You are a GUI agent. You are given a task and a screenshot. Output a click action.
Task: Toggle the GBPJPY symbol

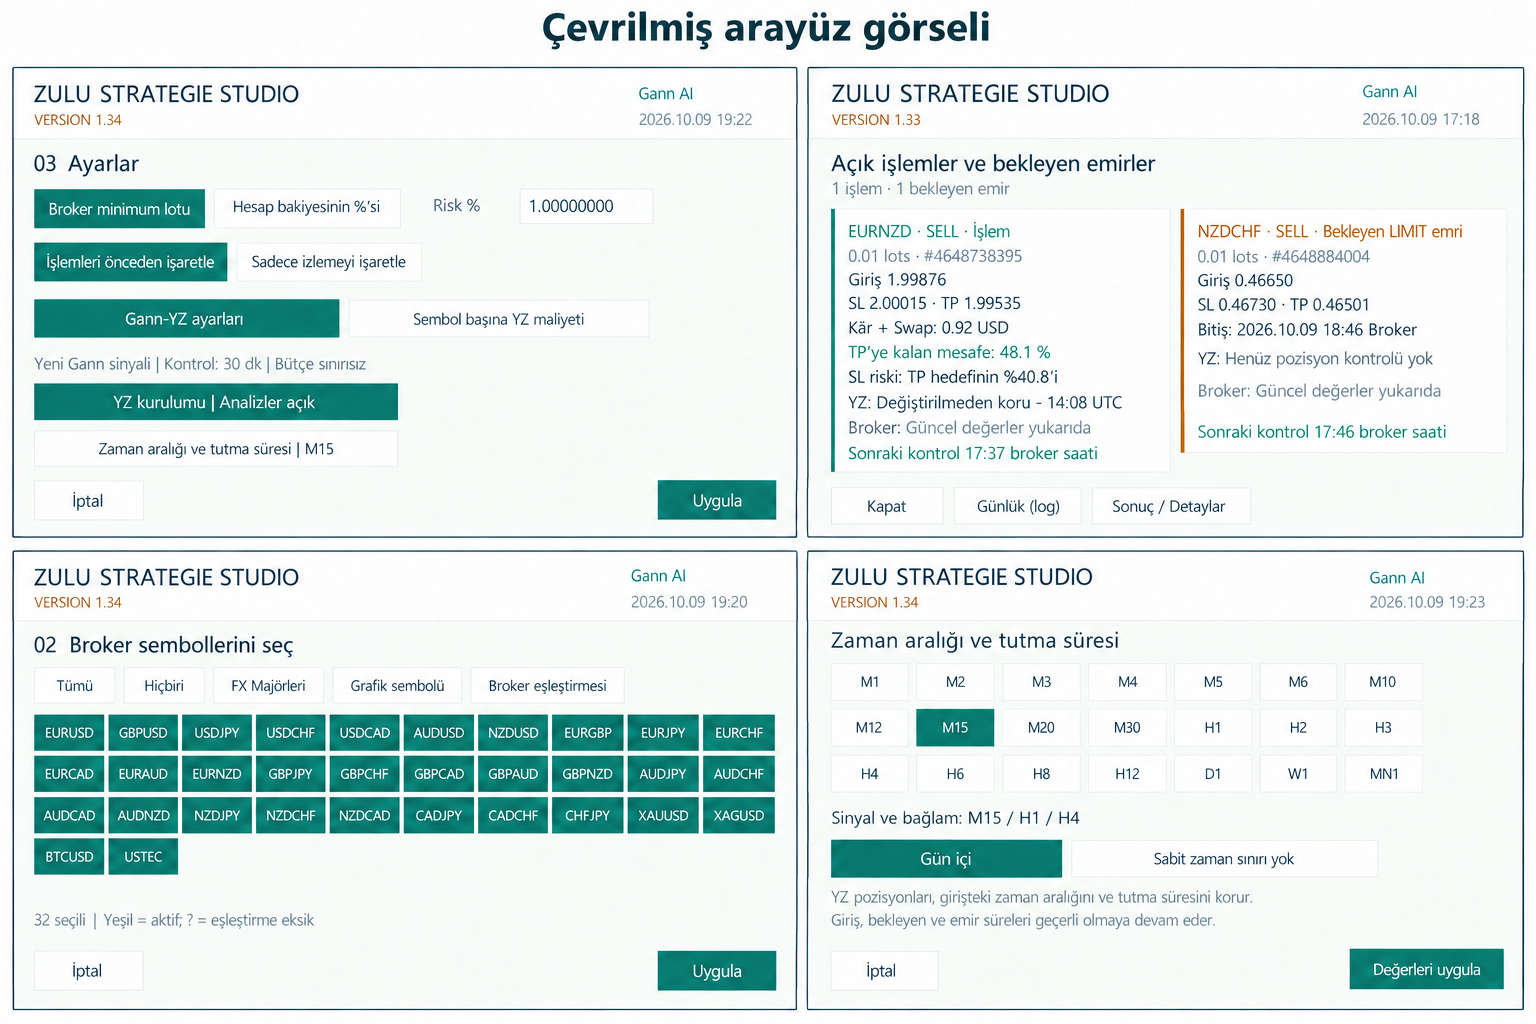click(291, 774)
